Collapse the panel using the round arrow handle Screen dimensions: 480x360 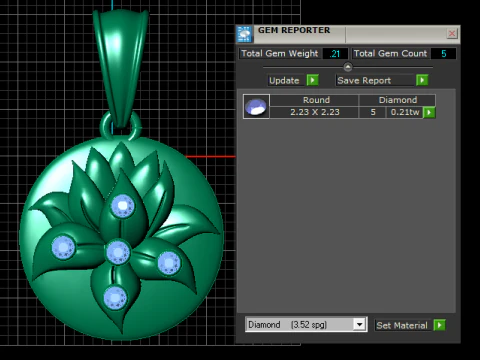[348, 67]
